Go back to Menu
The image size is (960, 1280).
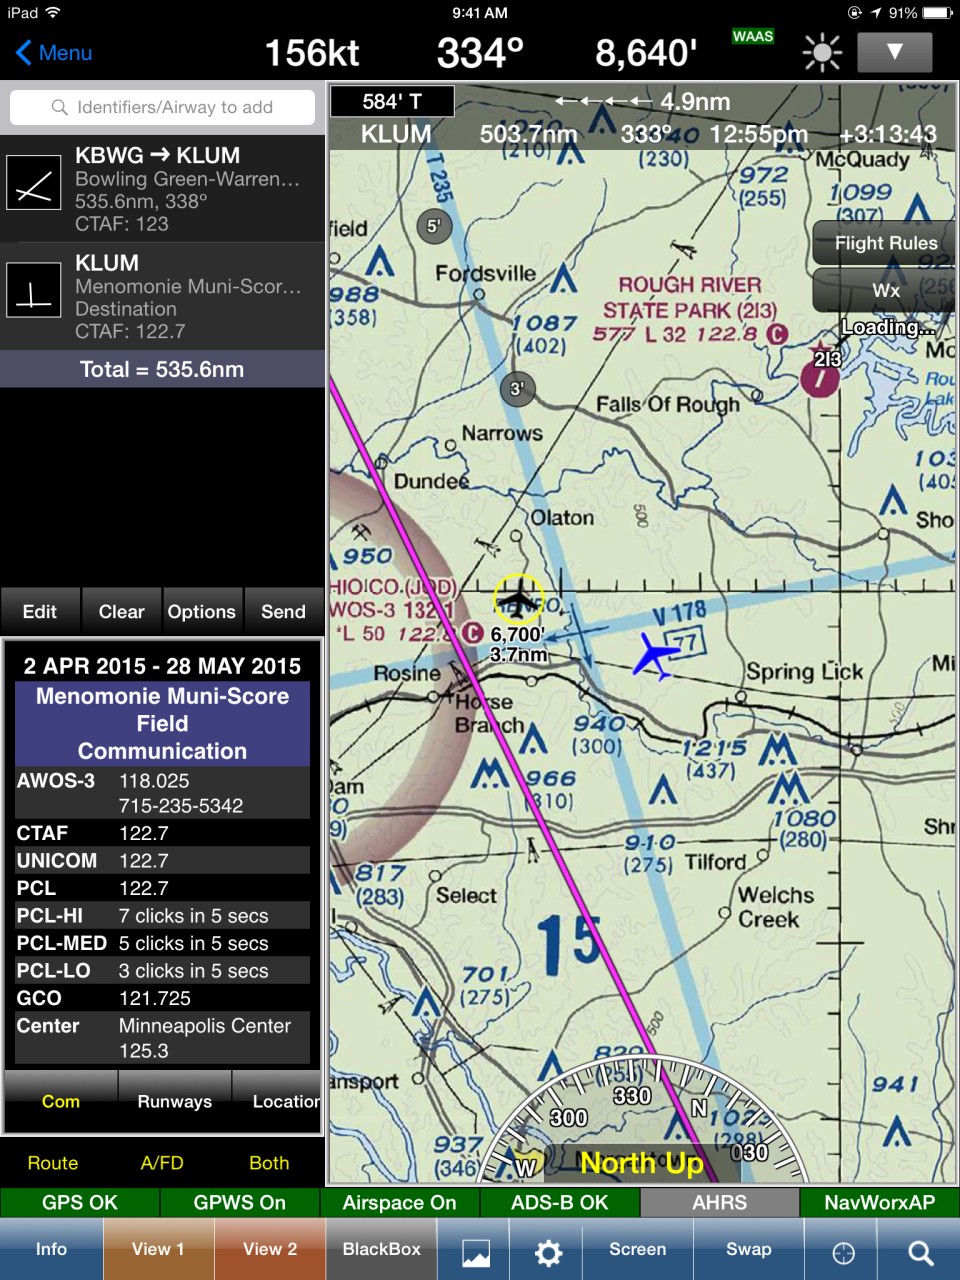tap(54, 53)
